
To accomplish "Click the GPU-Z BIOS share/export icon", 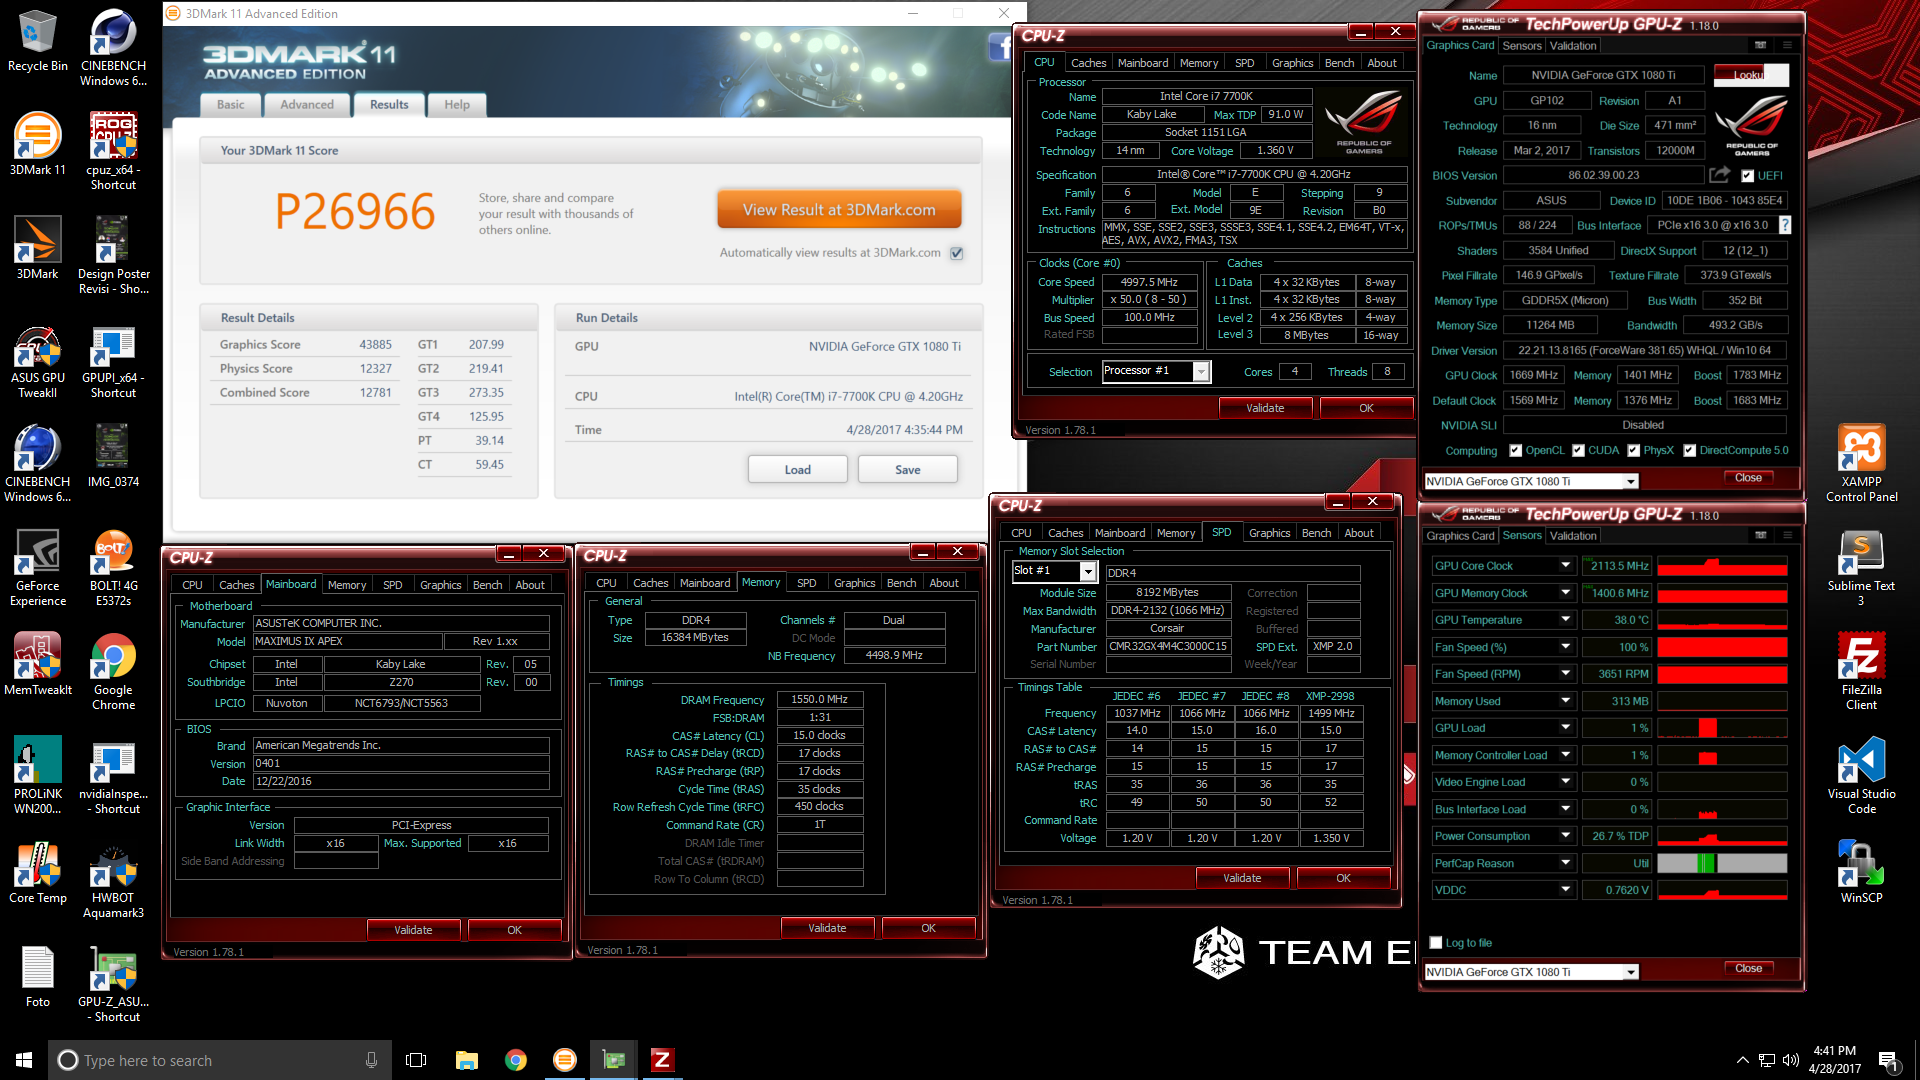I will (1719, 175).
